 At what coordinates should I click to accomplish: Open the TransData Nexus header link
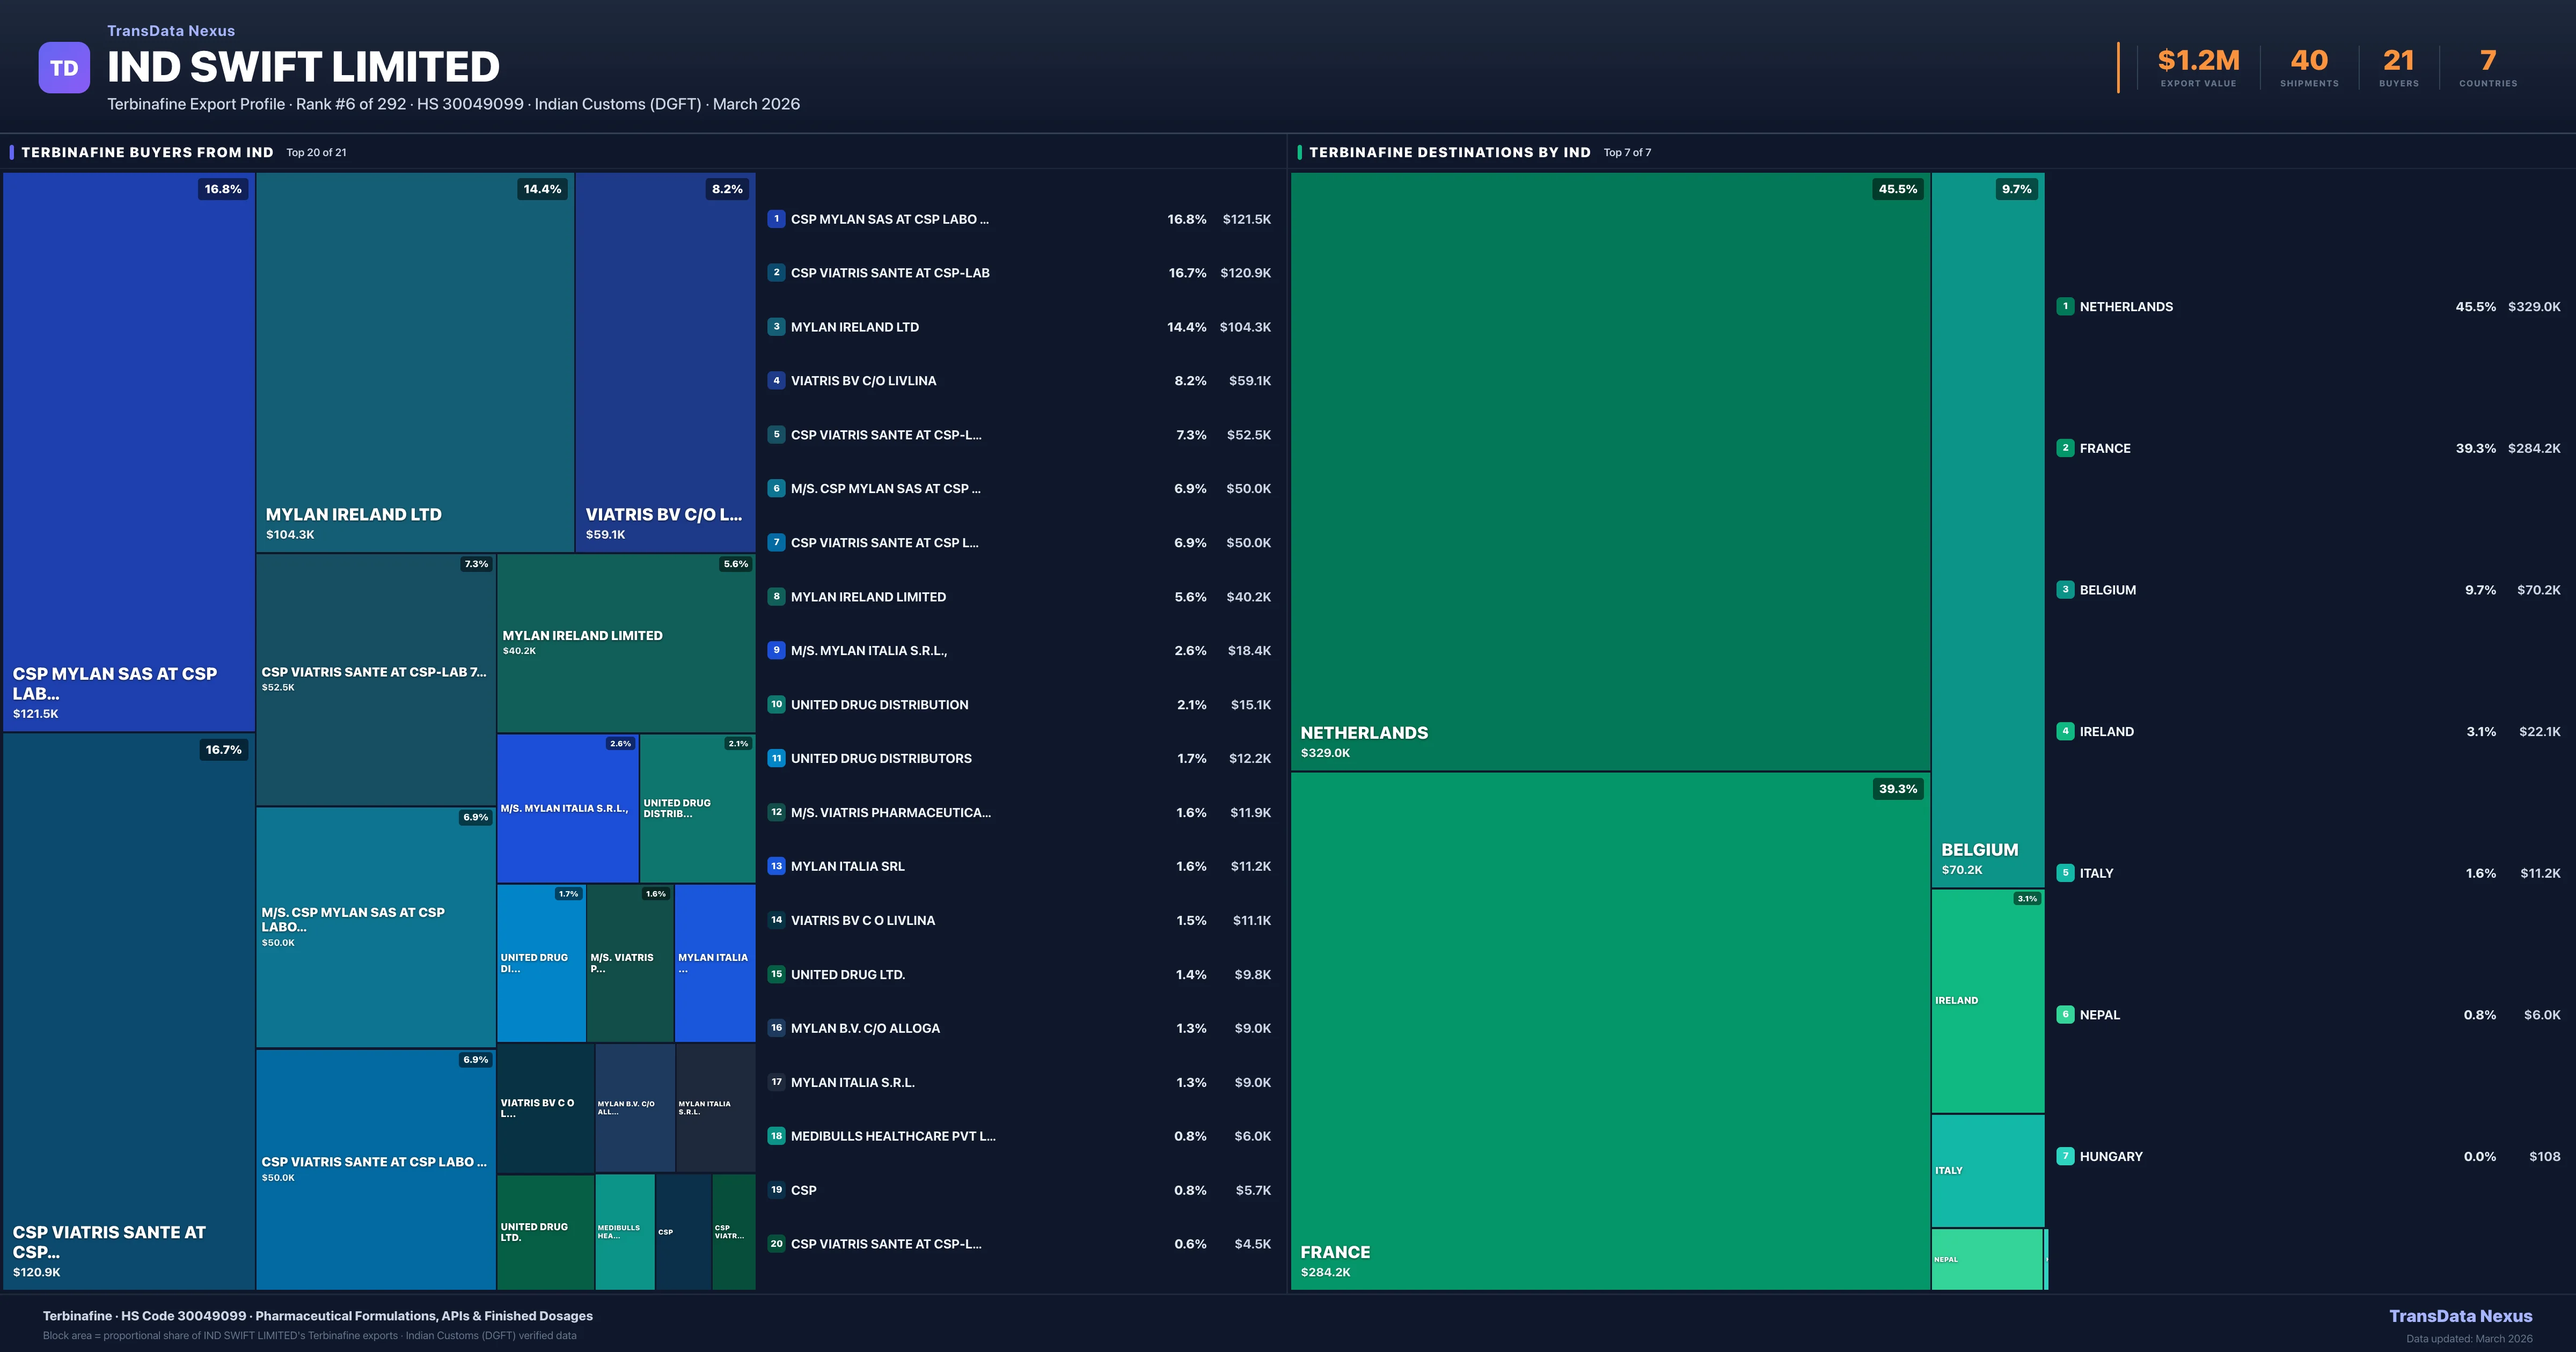pyautogui.click(x=171, y=31)
